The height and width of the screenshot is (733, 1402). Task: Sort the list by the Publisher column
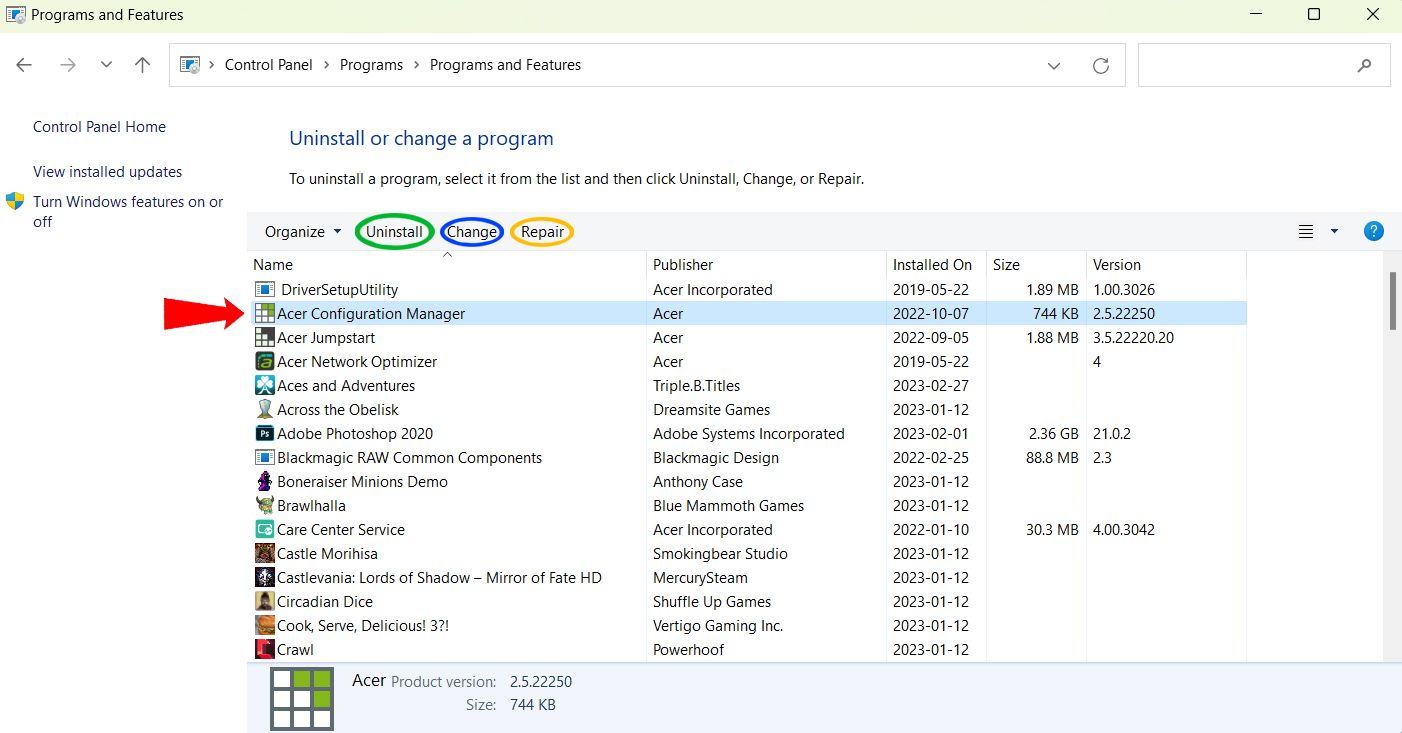683,265
